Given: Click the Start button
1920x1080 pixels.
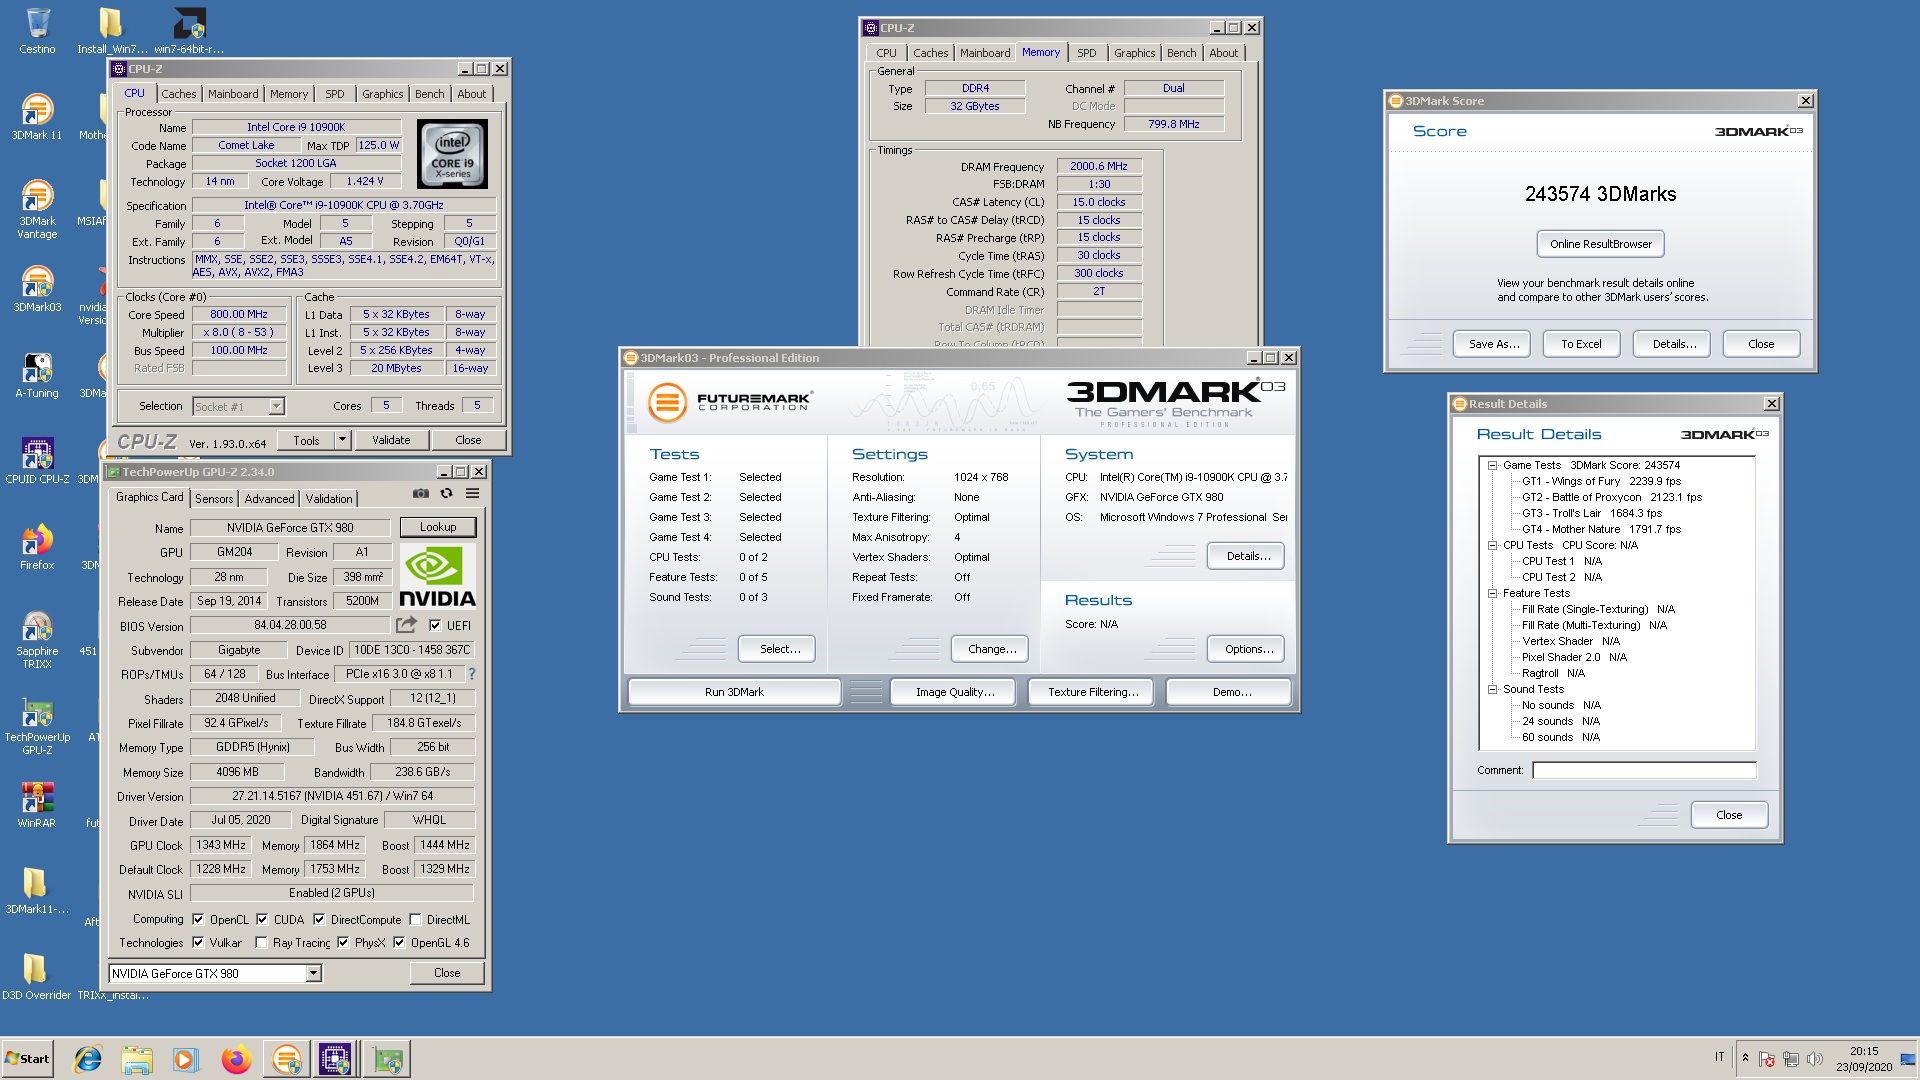Looking at the screenshot, I should click(28, 1059).
